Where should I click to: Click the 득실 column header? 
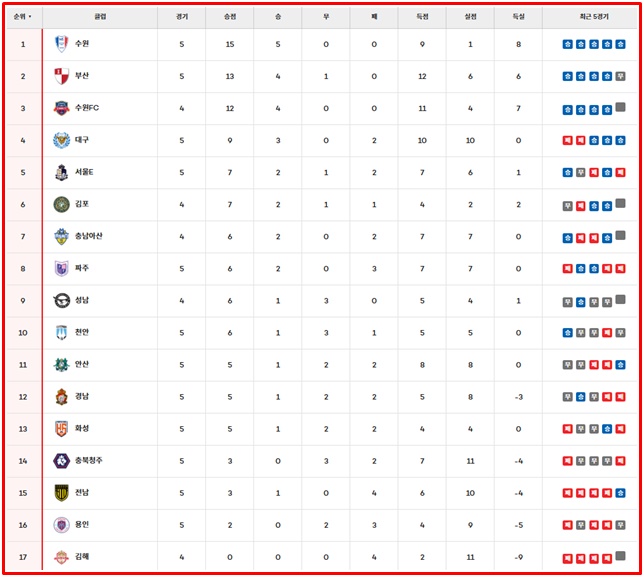coord(518,17)
